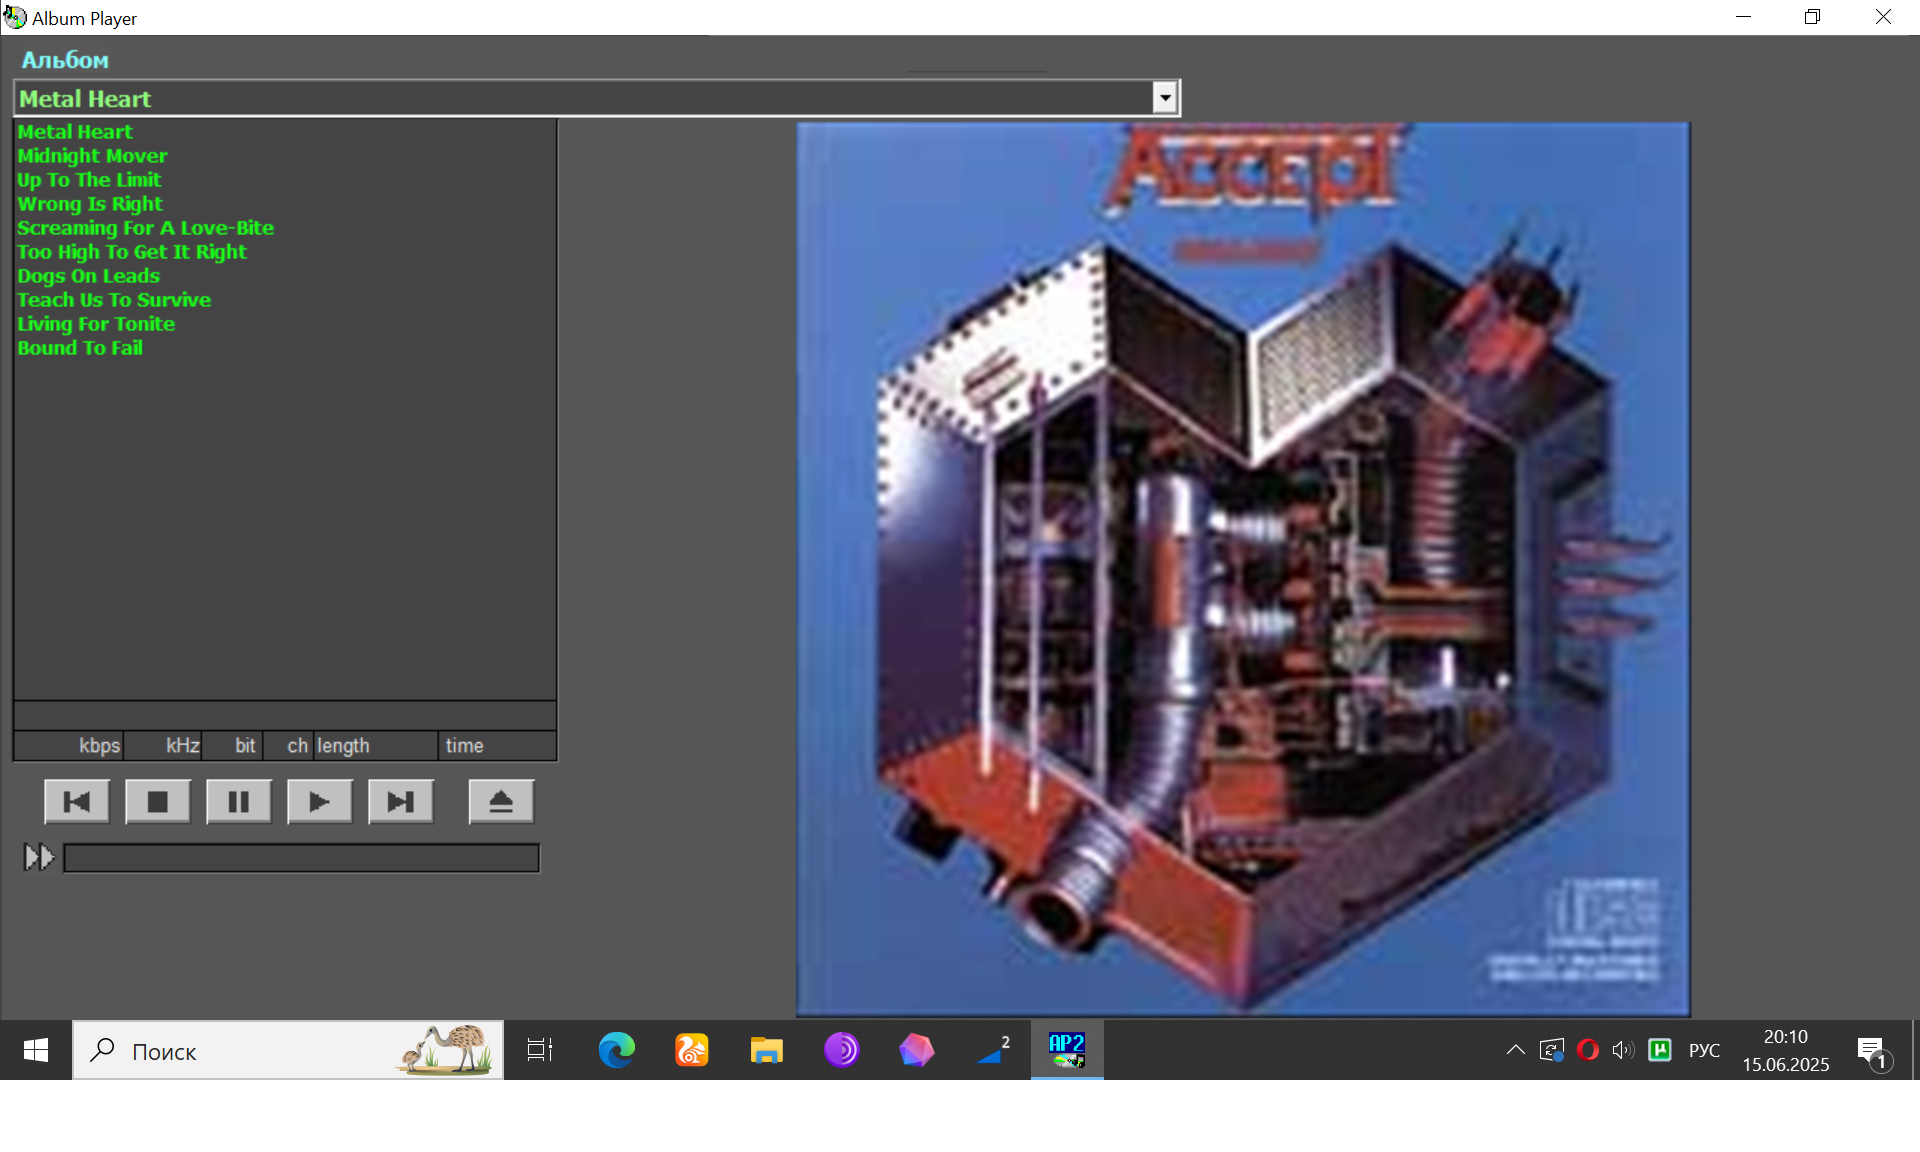
Task: Click the AP2 Album Player taskbar icon
Action: (x=1067, y=1050)
